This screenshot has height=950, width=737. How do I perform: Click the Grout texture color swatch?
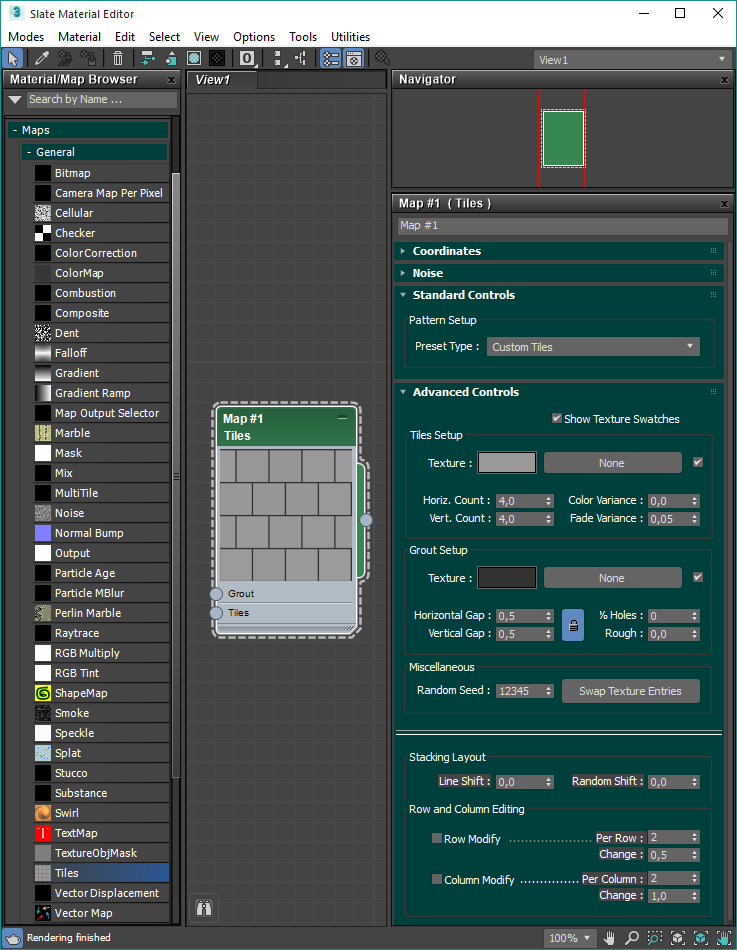click(507, 578)
